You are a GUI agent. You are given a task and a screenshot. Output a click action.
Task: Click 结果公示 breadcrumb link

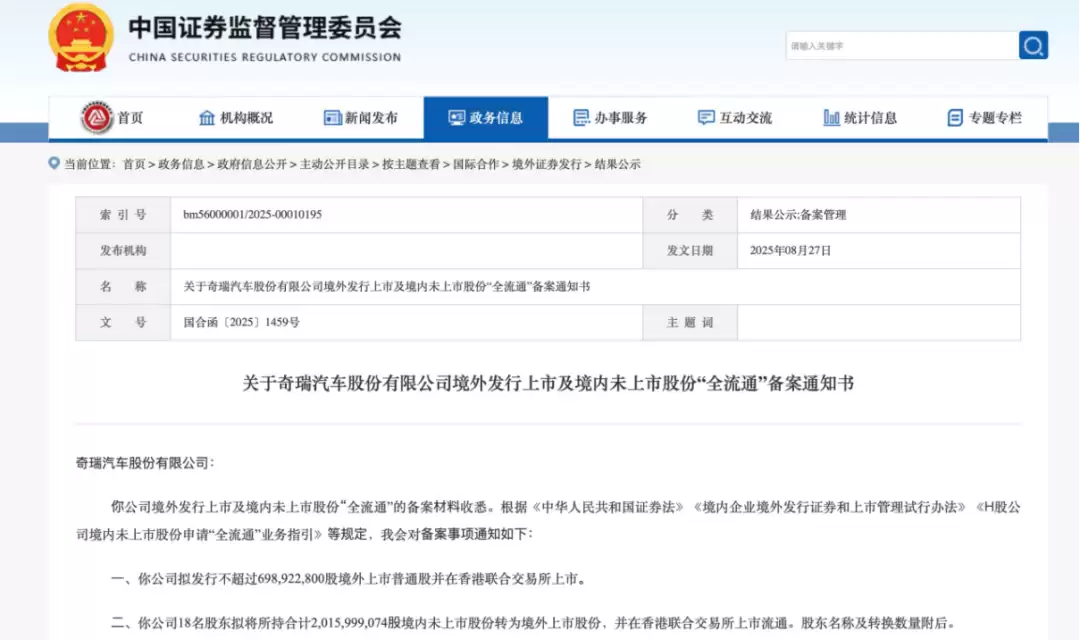coord(617,164)
